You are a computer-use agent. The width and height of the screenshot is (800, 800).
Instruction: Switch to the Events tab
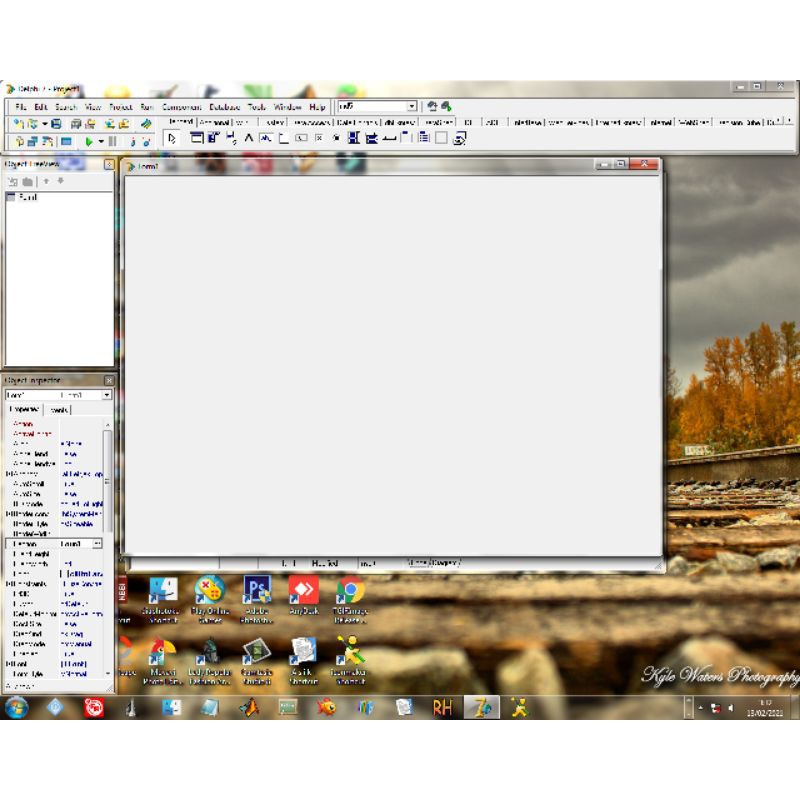[x=58, y=409]
